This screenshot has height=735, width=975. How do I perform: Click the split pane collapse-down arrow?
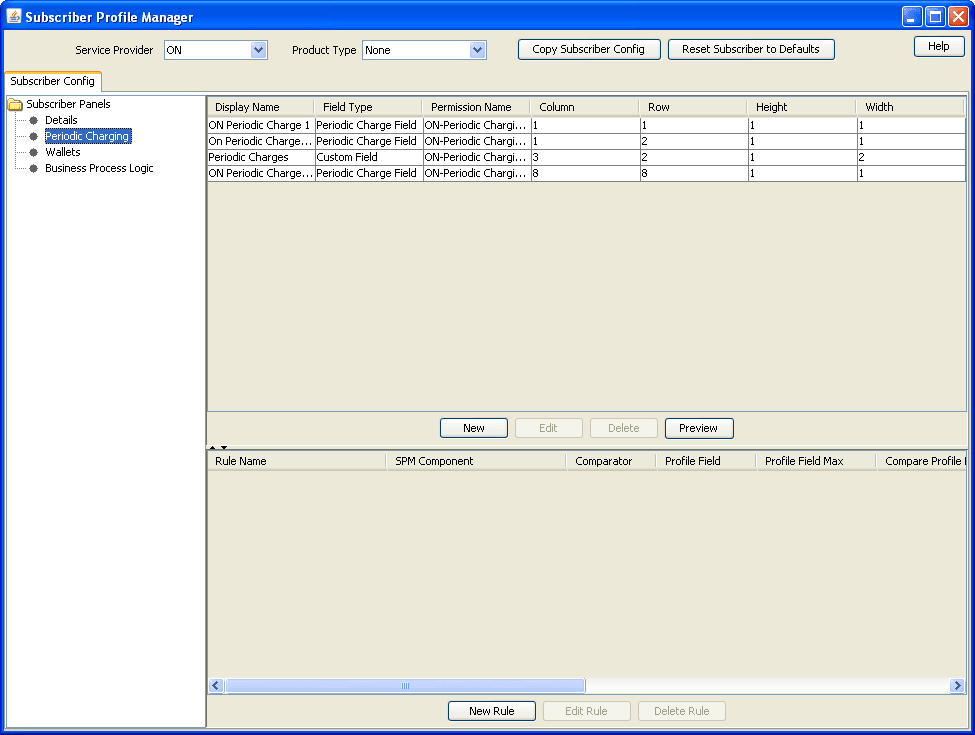point(224,447)
